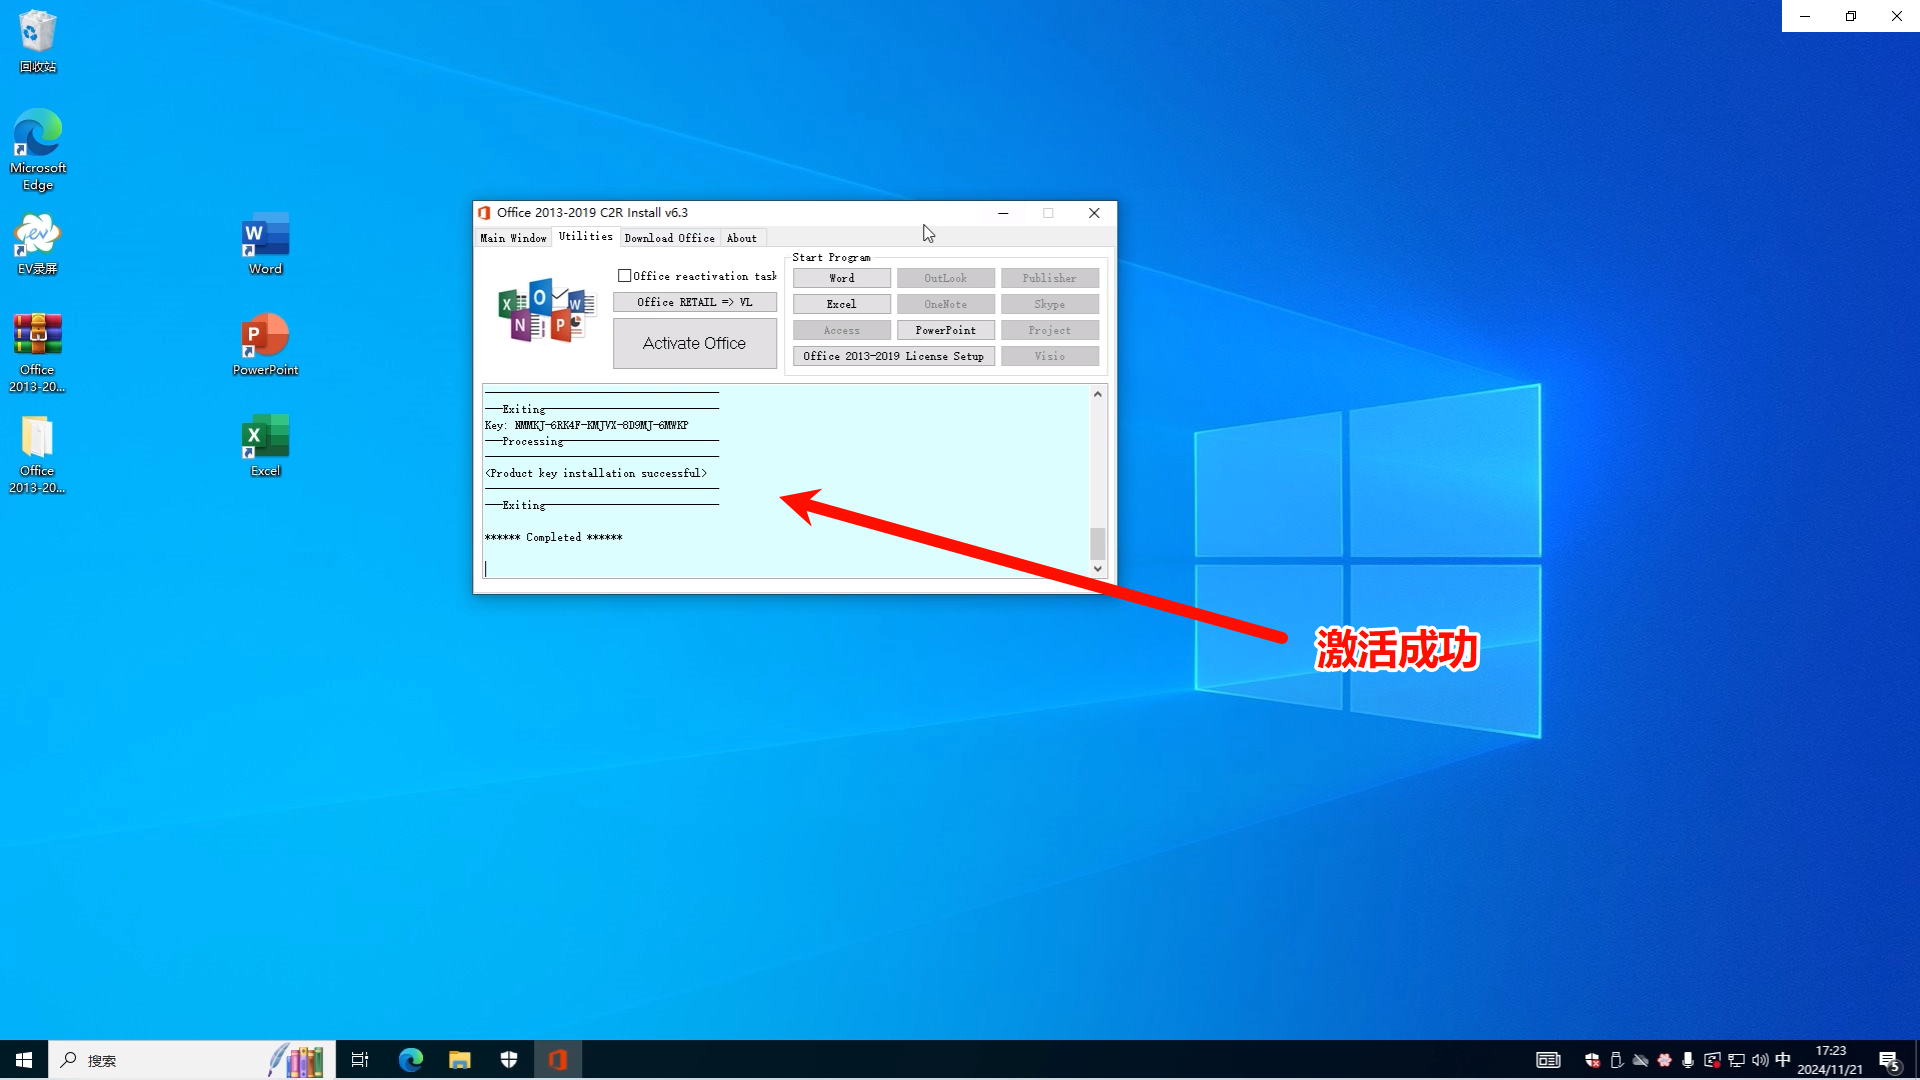Switch to the Main Window tab

[x=513, y=238]
